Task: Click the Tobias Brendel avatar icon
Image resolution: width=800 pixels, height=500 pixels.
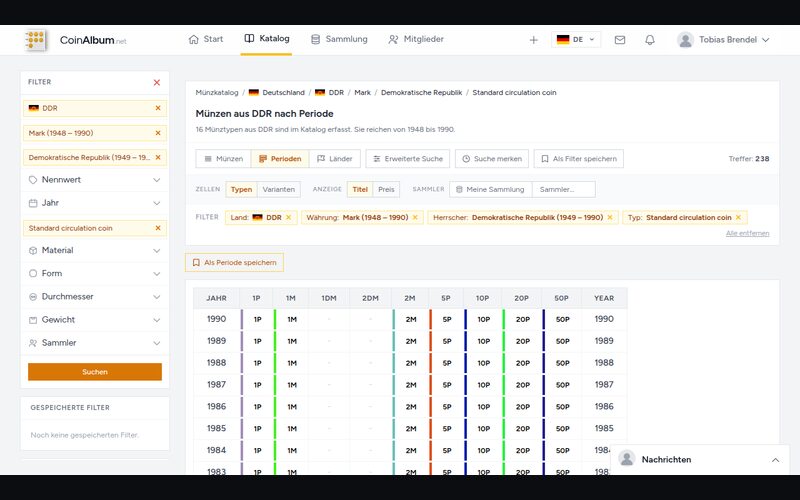Action: click(685, 40)
